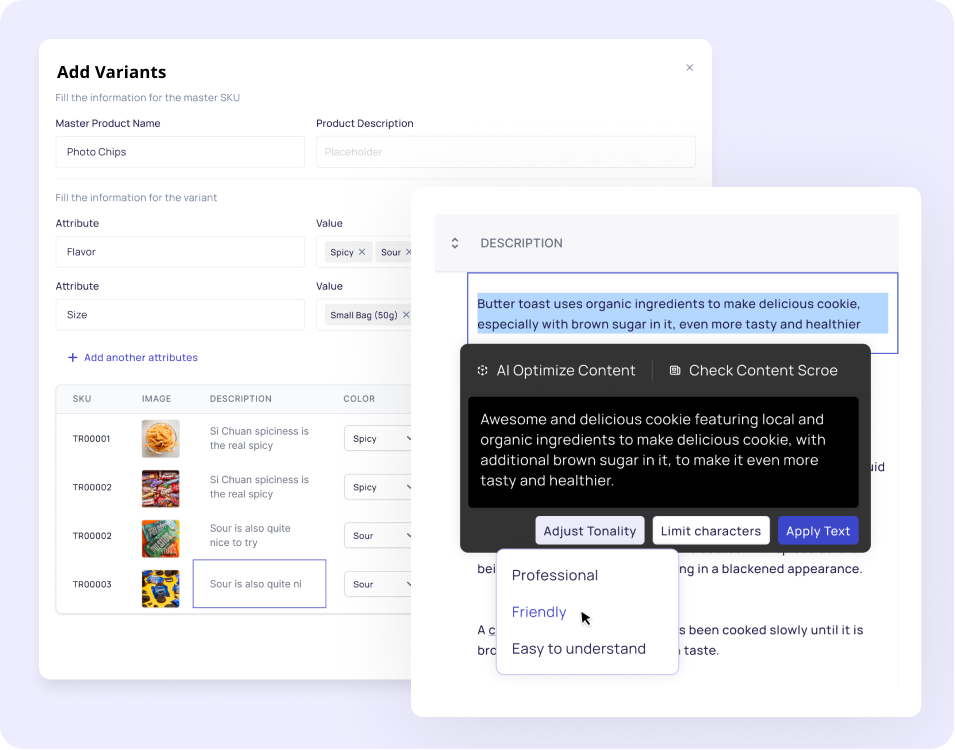Screen dimensions: 955x750
Task: Click the AI Optimize Content sparkle icon
Action: point(482,370)
